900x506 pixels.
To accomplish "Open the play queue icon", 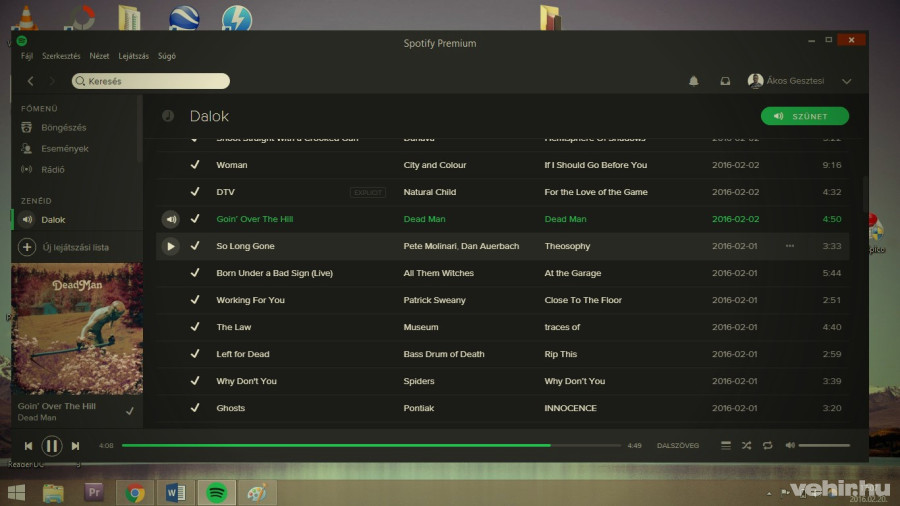I will coord(726,445).
